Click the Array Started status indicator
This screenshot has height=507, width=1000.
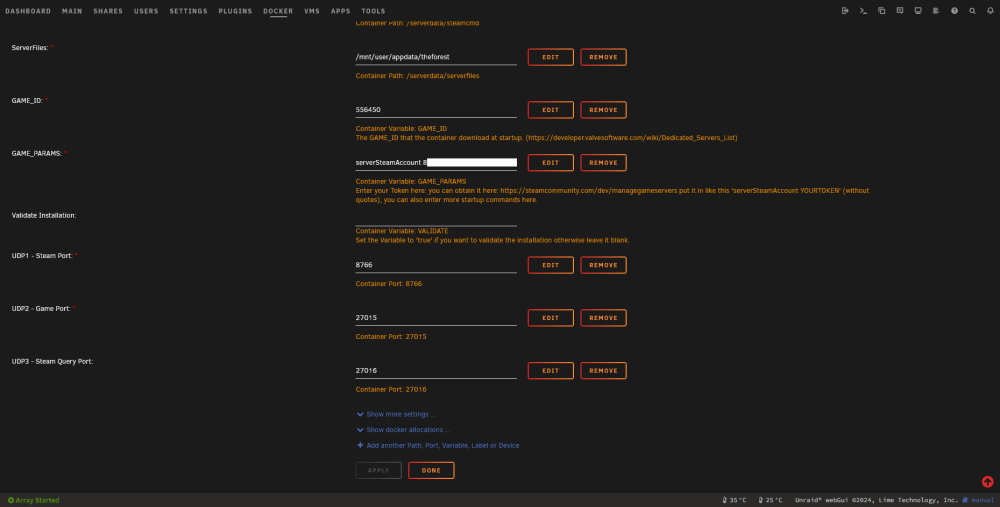click(33, 501)
